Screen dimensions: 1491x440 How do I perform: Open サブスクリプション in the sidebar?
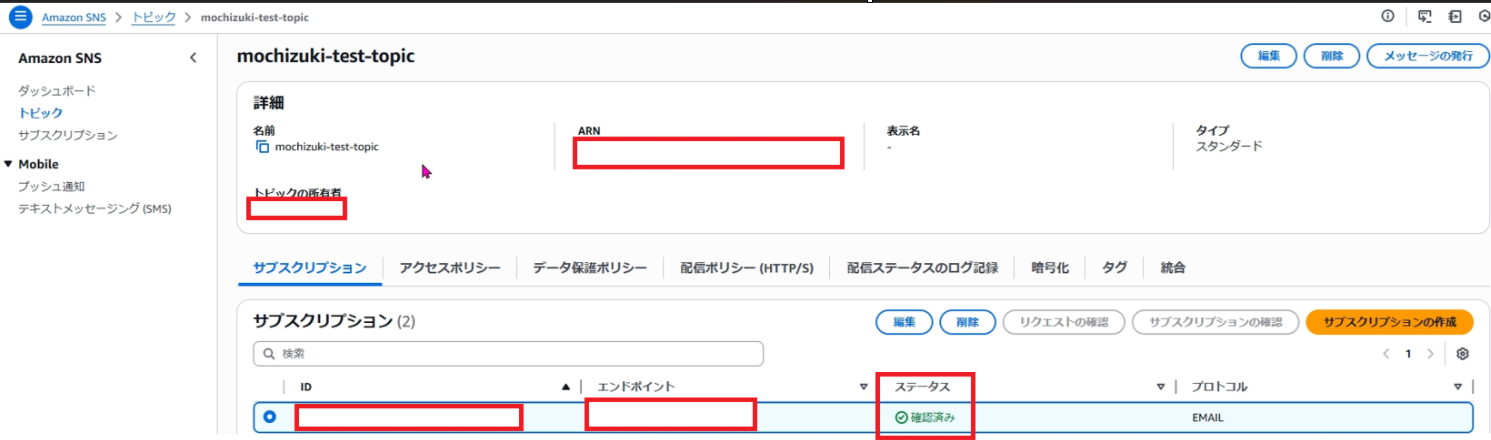click(x=68, y=135)
